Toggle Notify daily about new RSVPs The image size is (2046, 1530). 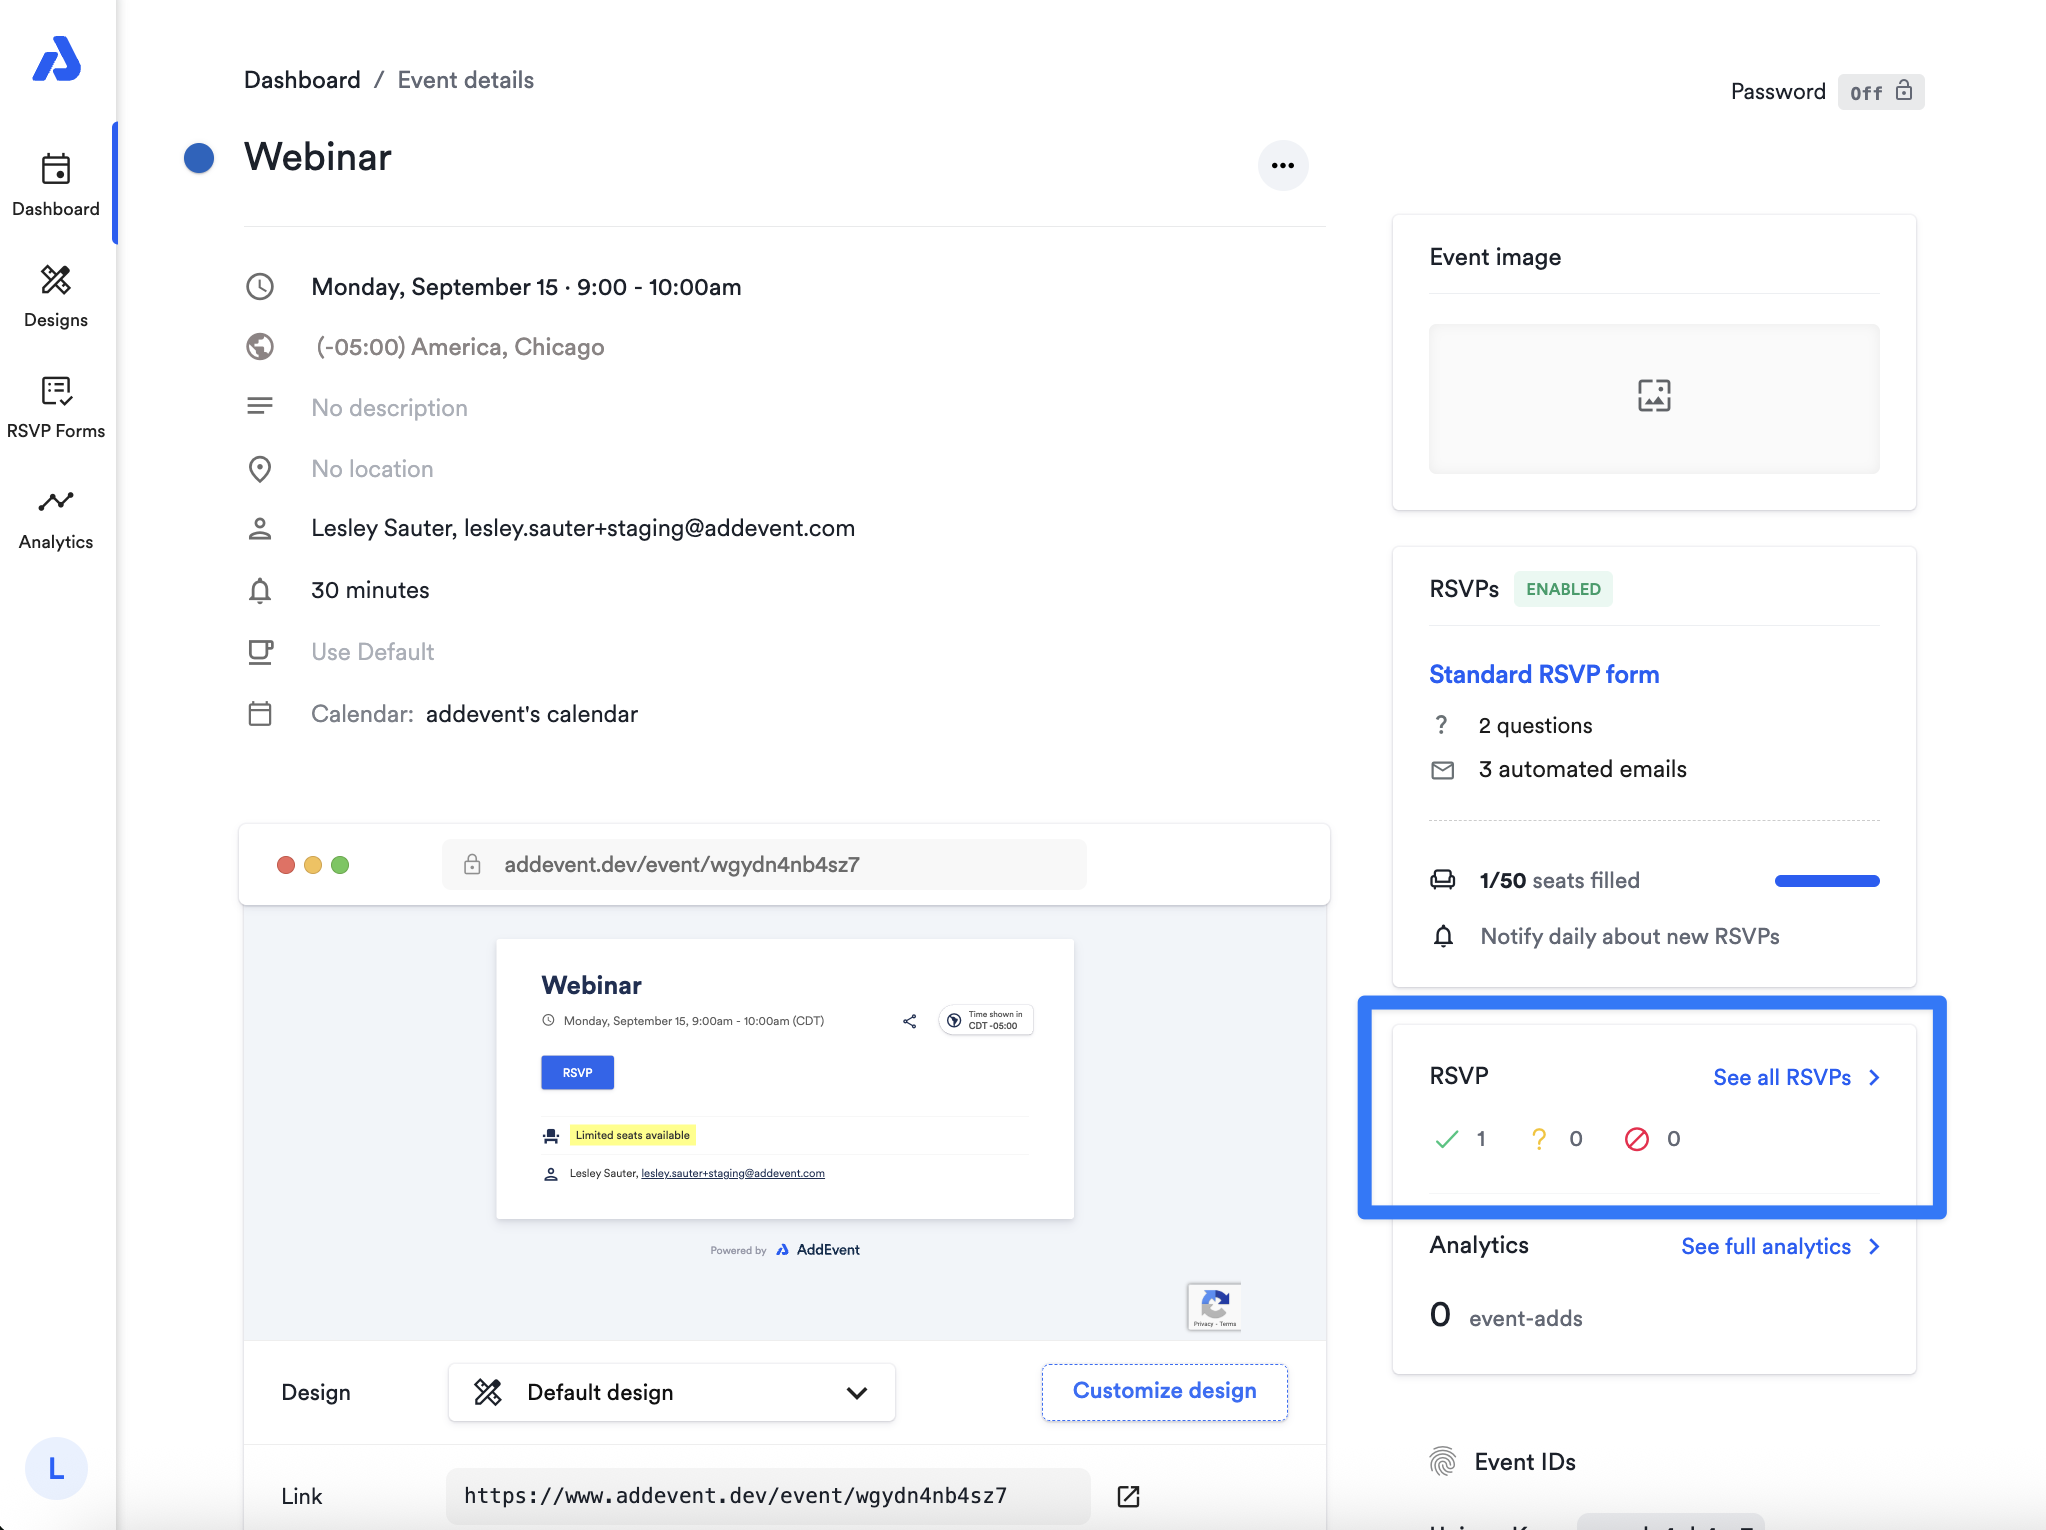pyautogui.click(x=1629, y=936)
